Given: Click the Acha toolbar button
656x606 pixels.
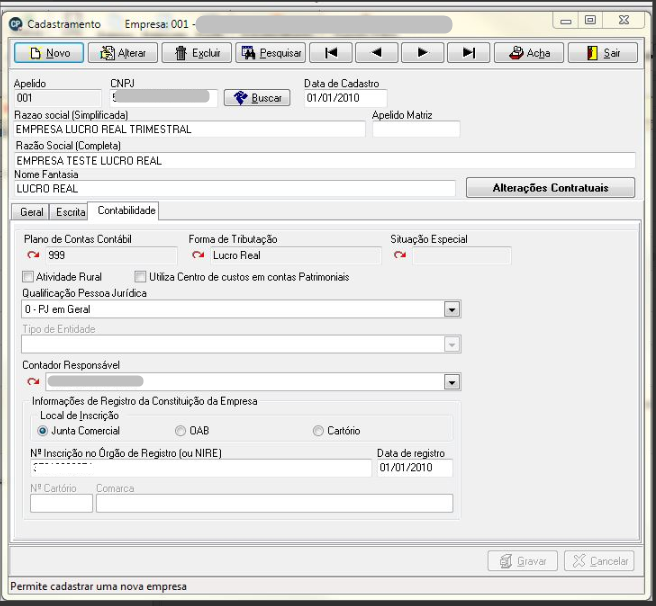Looking at the screenshot, I should point(529,53).
